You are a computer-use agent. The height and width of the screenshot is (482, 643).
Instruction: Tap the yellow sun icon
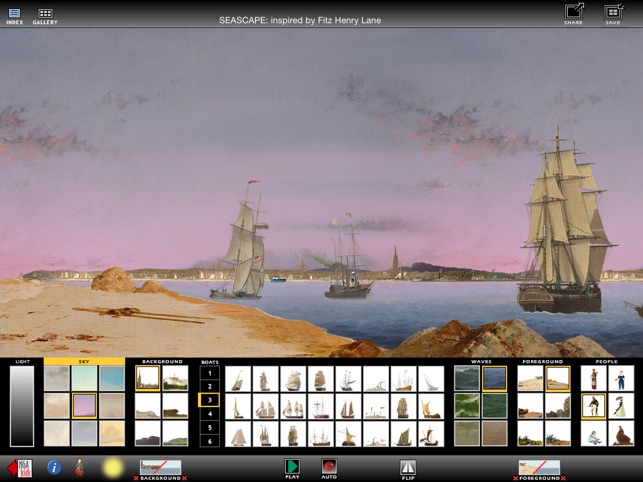coord(112,468)
